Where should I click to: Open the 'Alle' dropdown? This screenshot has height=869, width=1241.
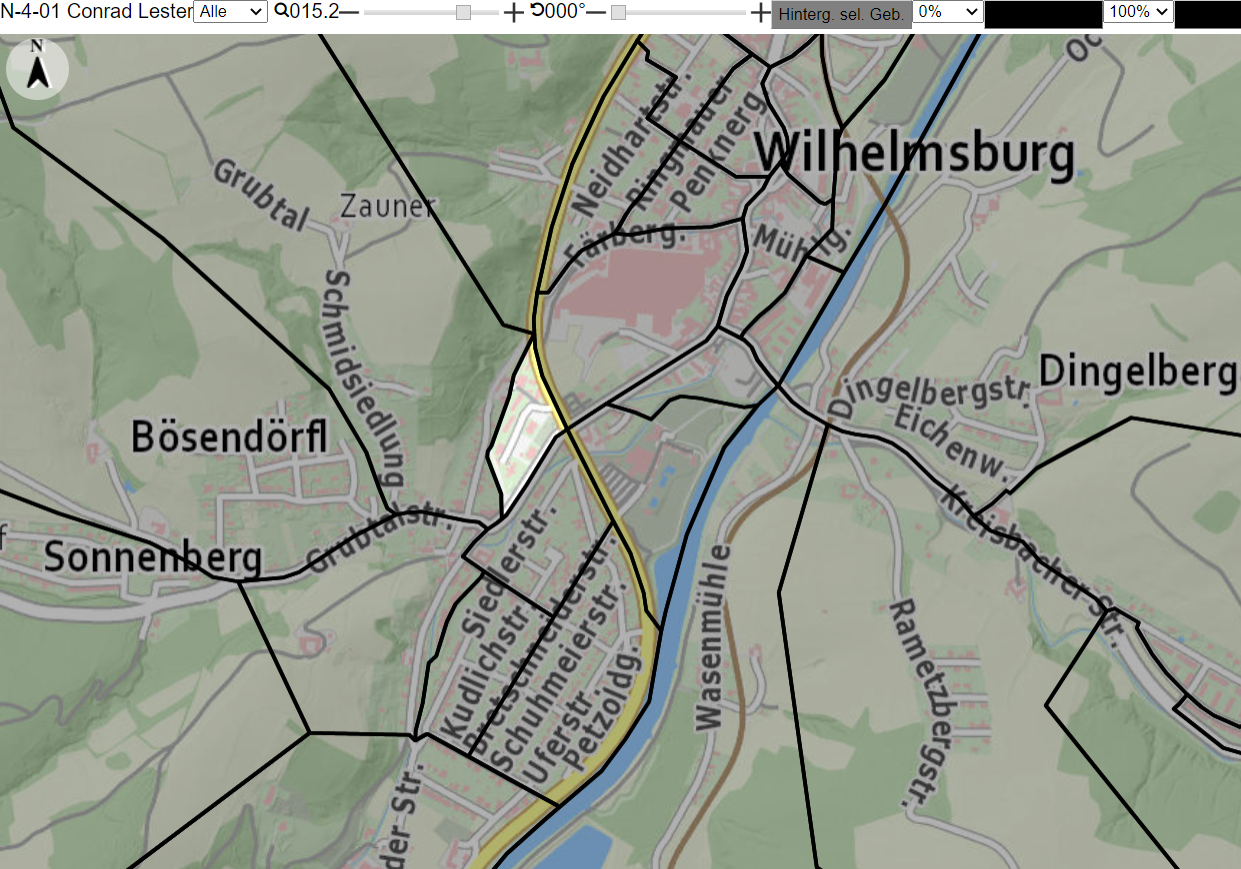(230, 12)
